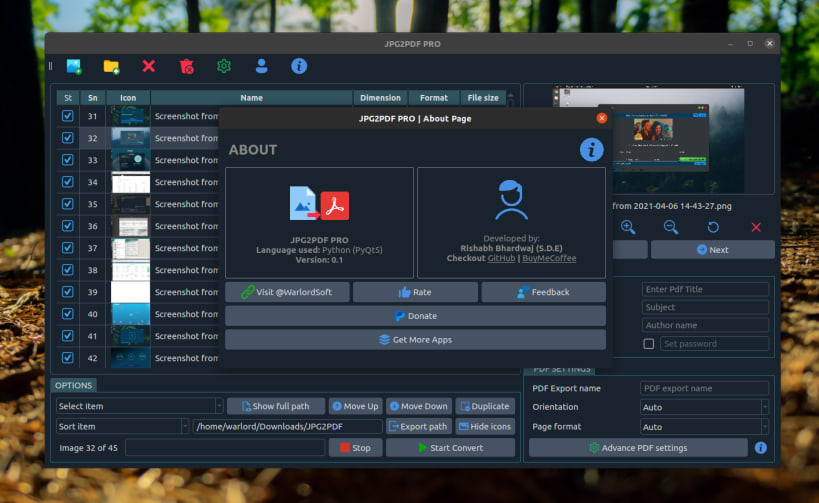Click the Donate button
The width and height of the screenshot is (819, 503).
click(x=415, y=316)
